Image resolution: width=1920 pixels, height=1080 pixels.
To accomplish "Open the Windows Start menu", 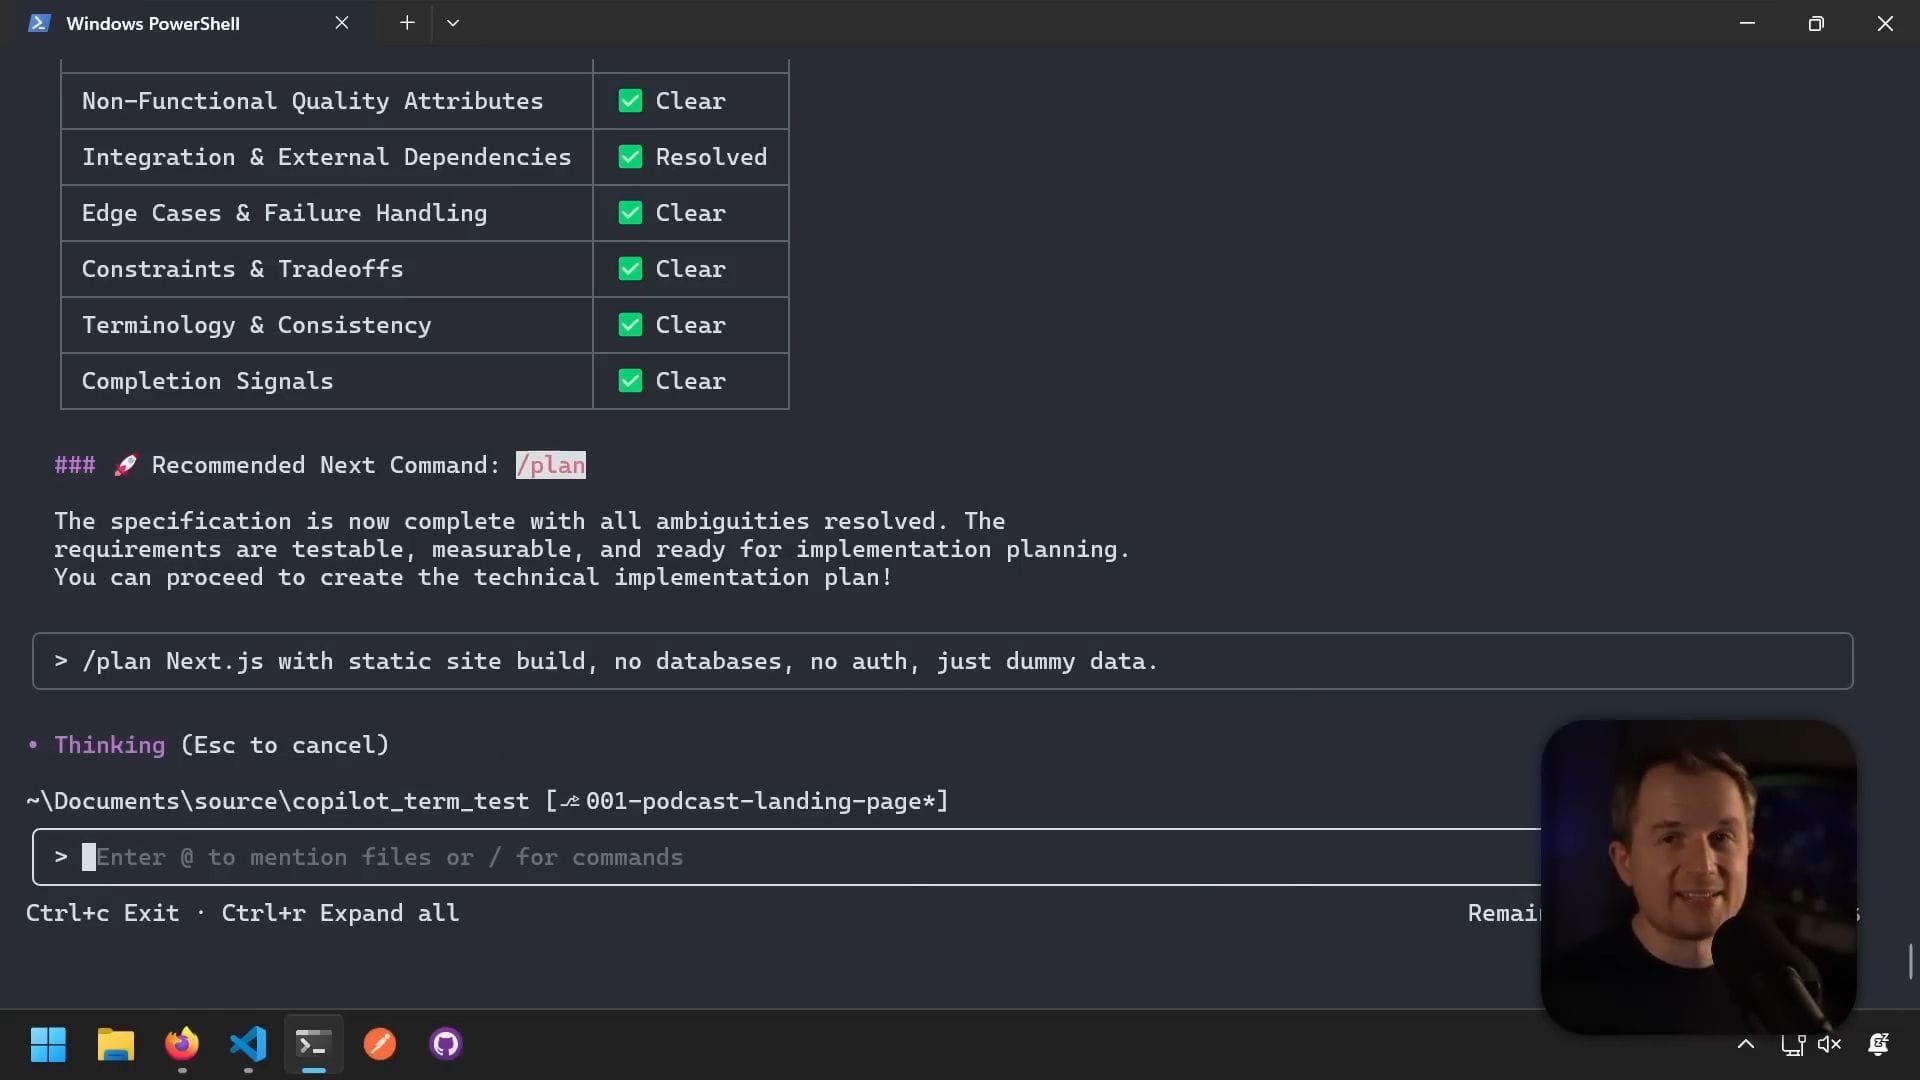I will pyautogui.click(x=48, y=1044).
